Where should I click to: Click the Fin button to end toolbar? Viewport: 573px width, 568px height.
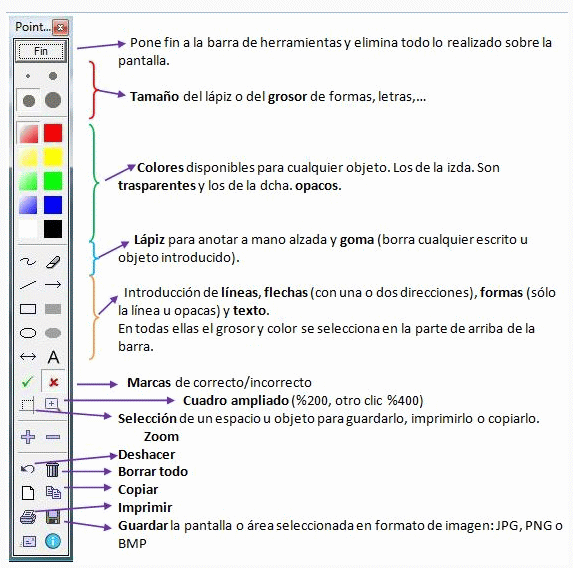[x=41, y=51]
